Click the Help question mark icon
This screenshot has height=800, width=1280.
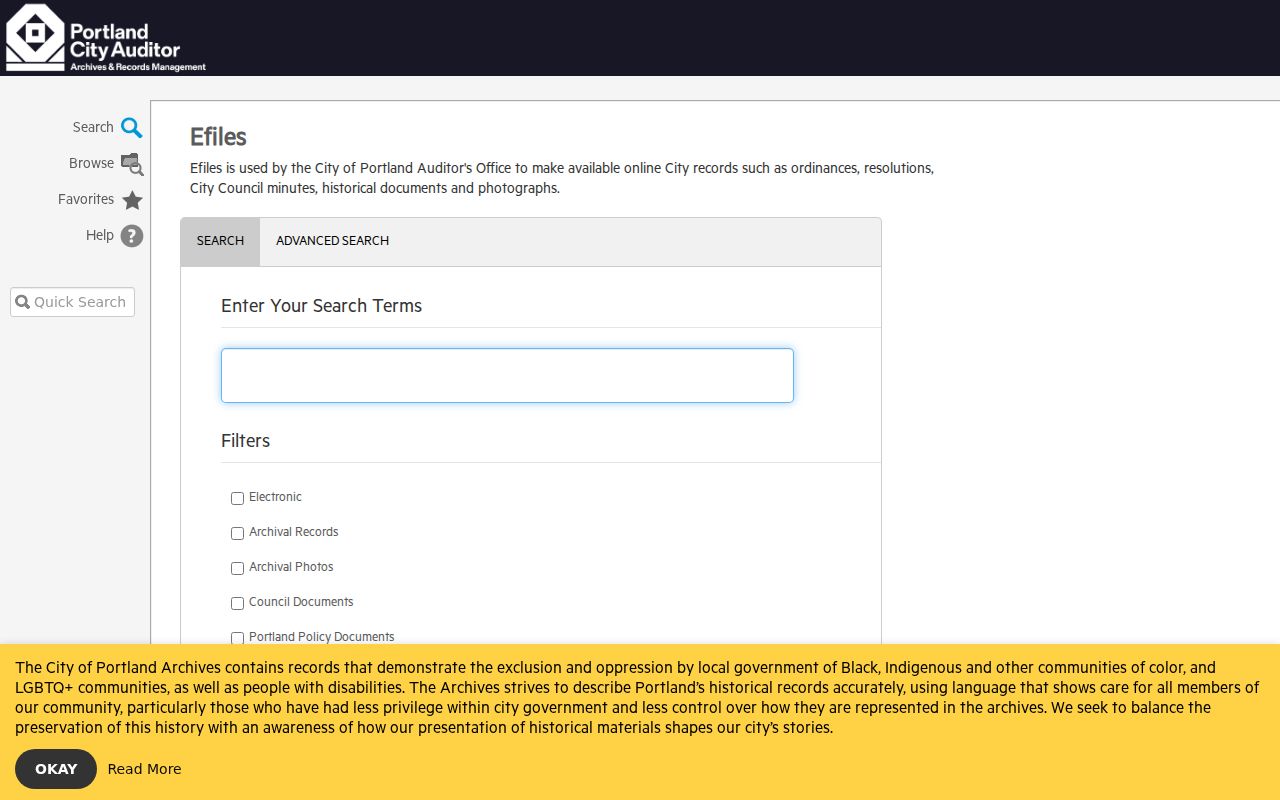(132, 236)
